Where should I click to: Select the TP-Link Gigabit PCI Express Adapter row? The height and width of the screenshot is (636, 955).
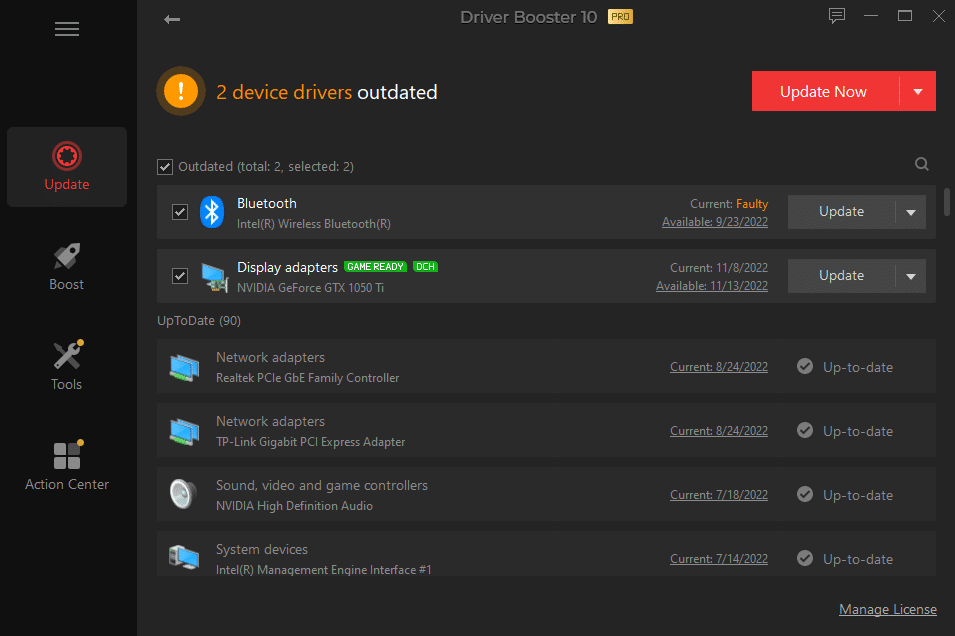(x=546, y=431)
